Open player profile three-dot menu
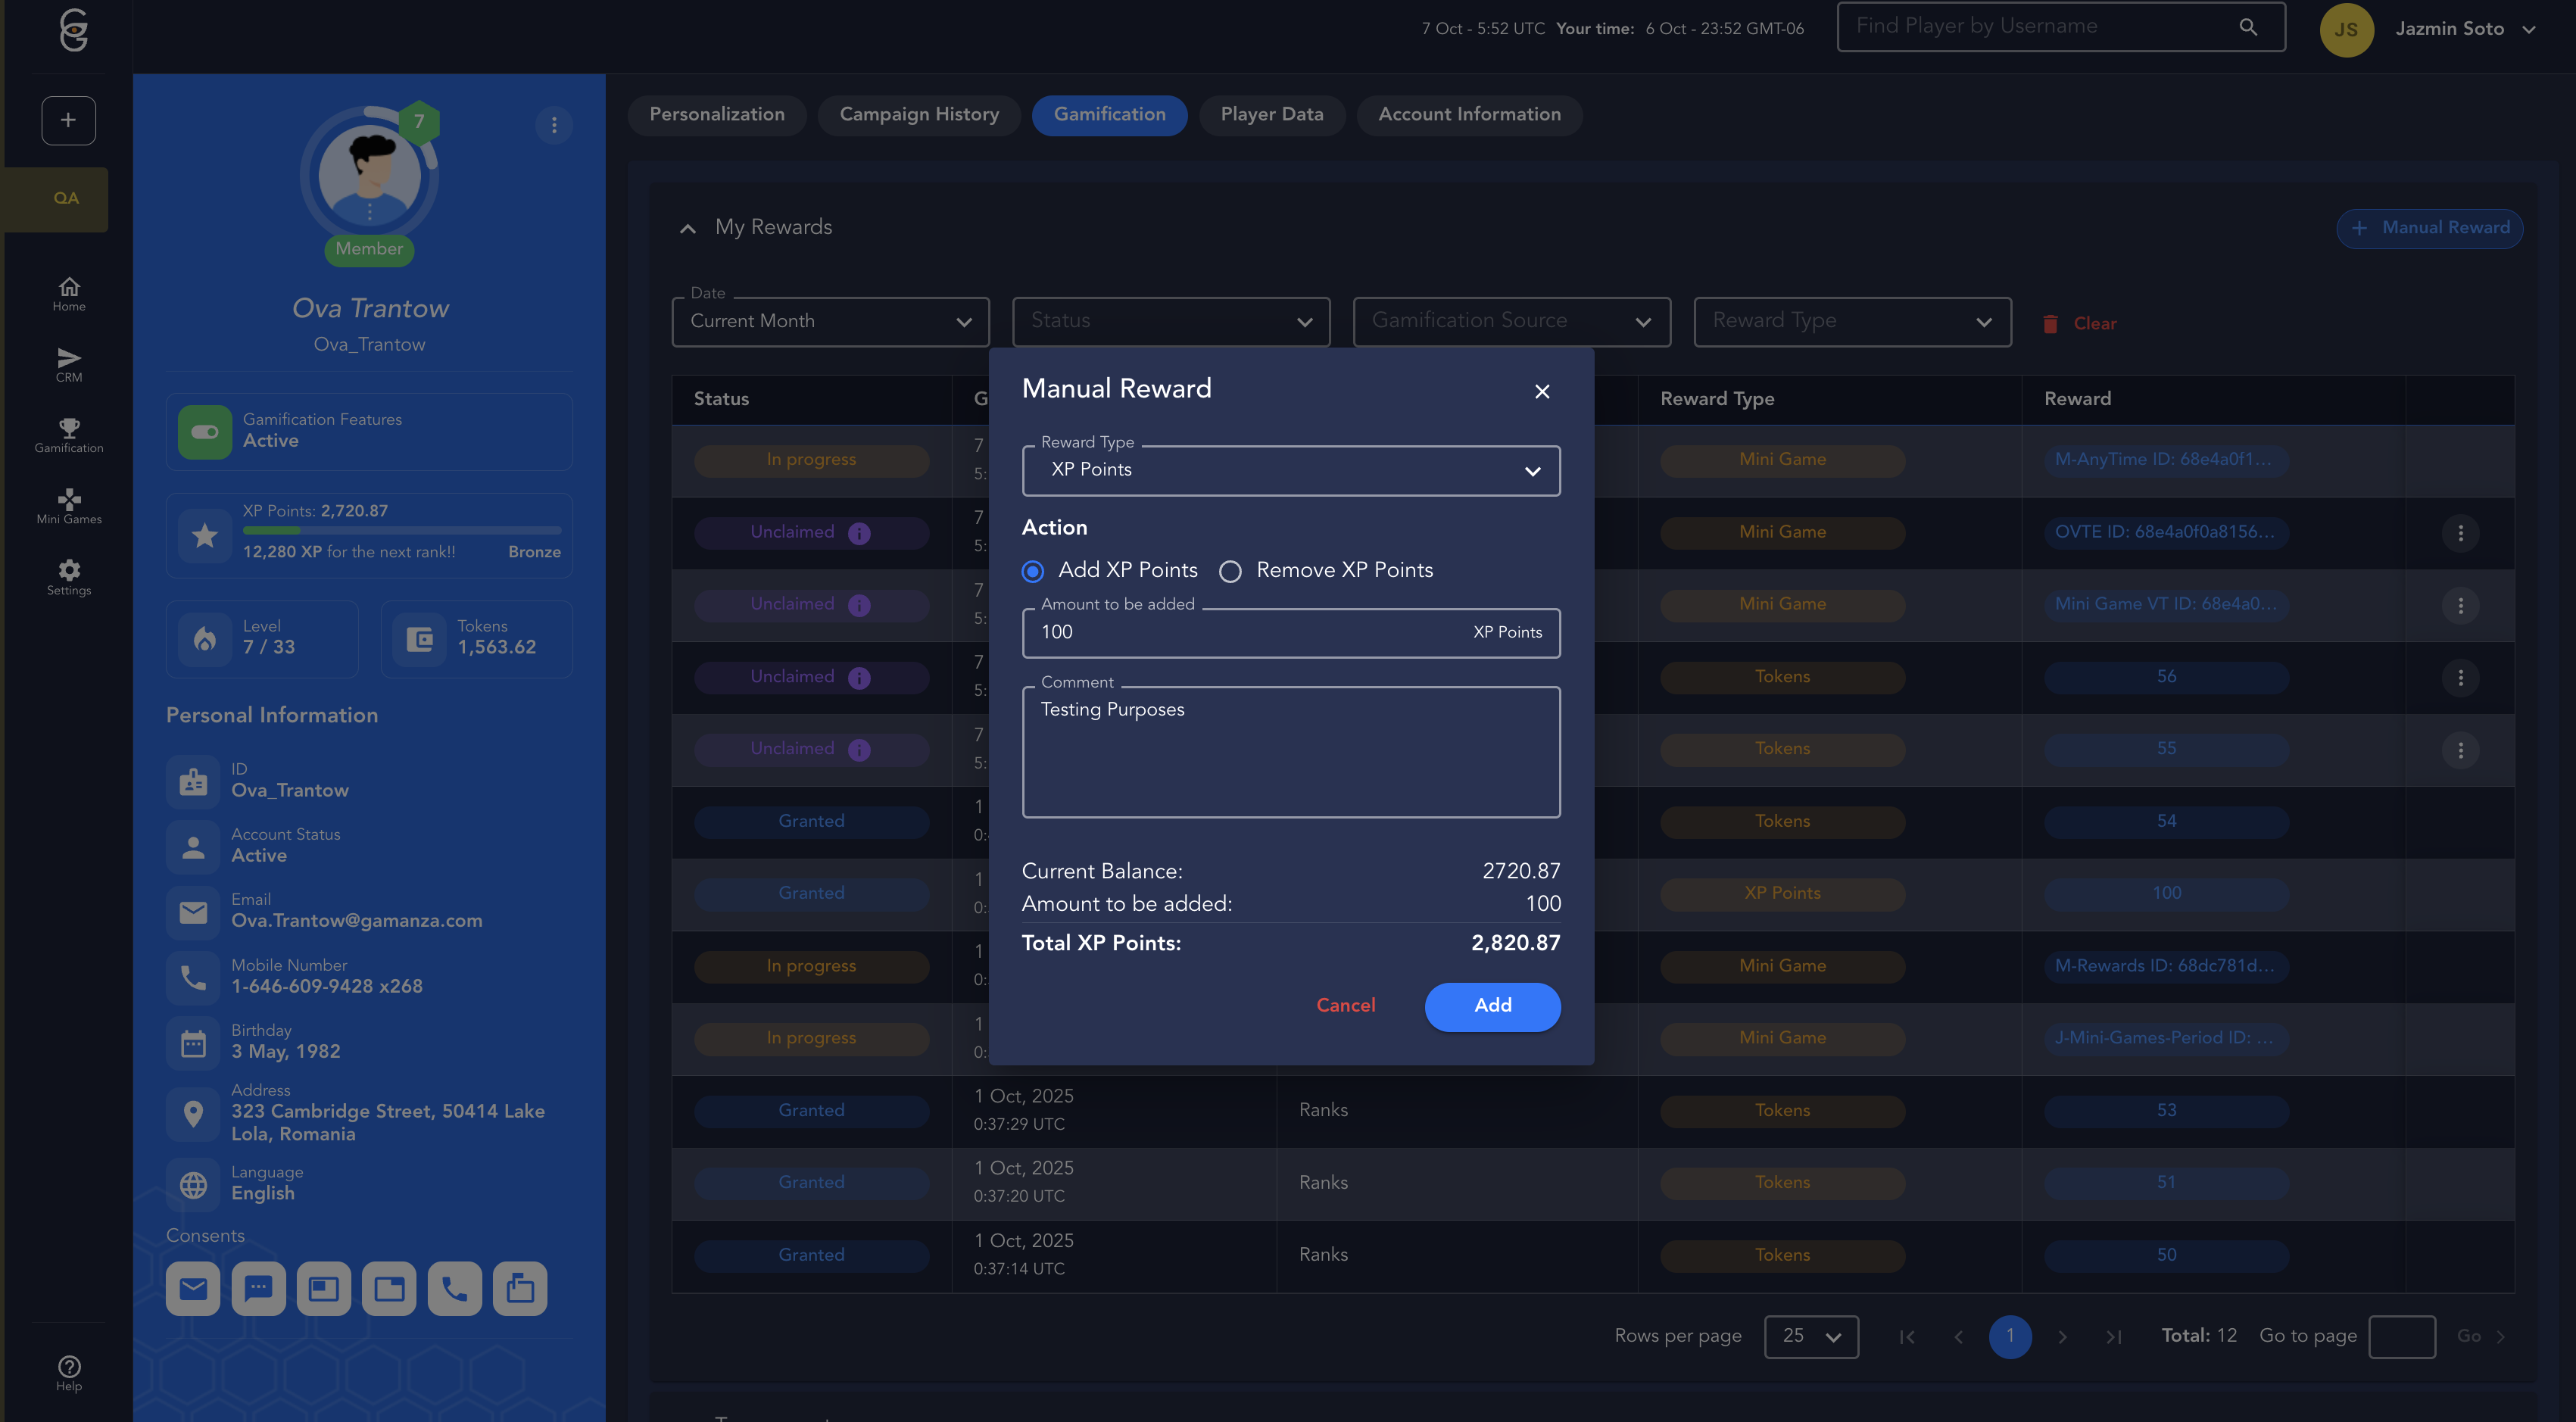This screenshot has height=1422, width=2576. pyautogui.click(x=554, y=125)
